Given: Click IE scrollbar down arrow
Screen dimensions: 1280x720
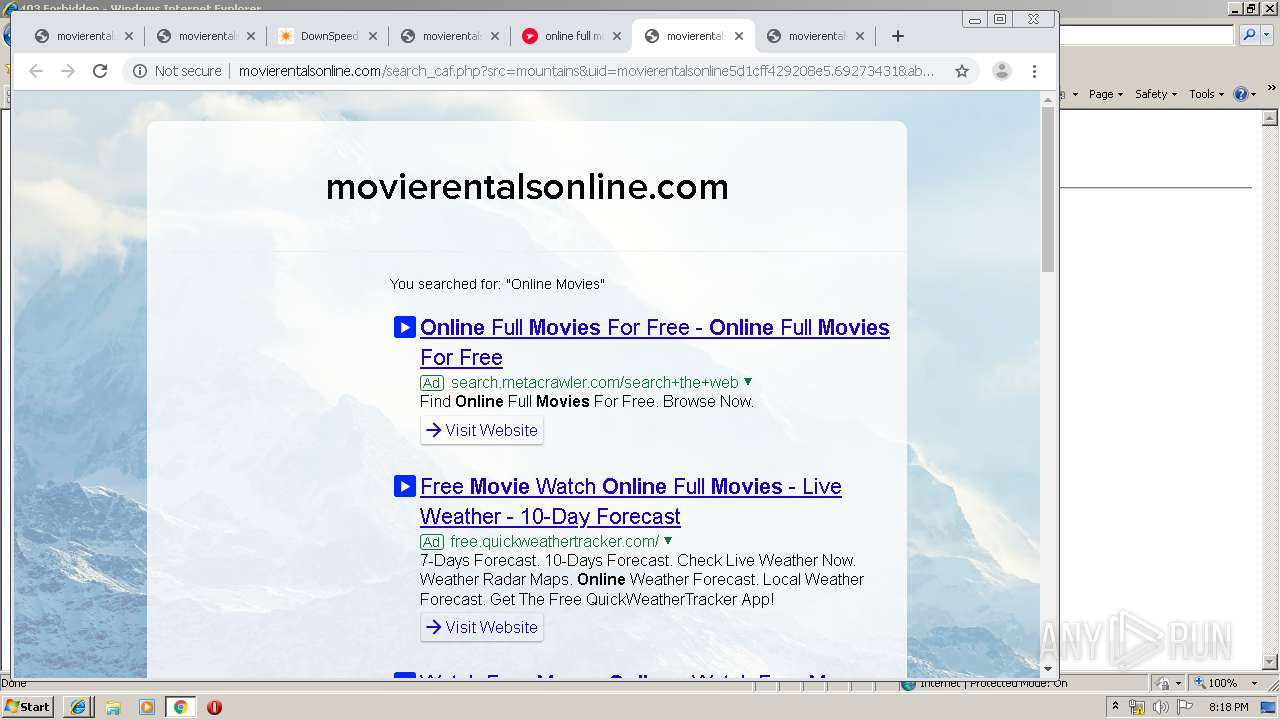Looking at the screenshot, I should pos(1271,661).
